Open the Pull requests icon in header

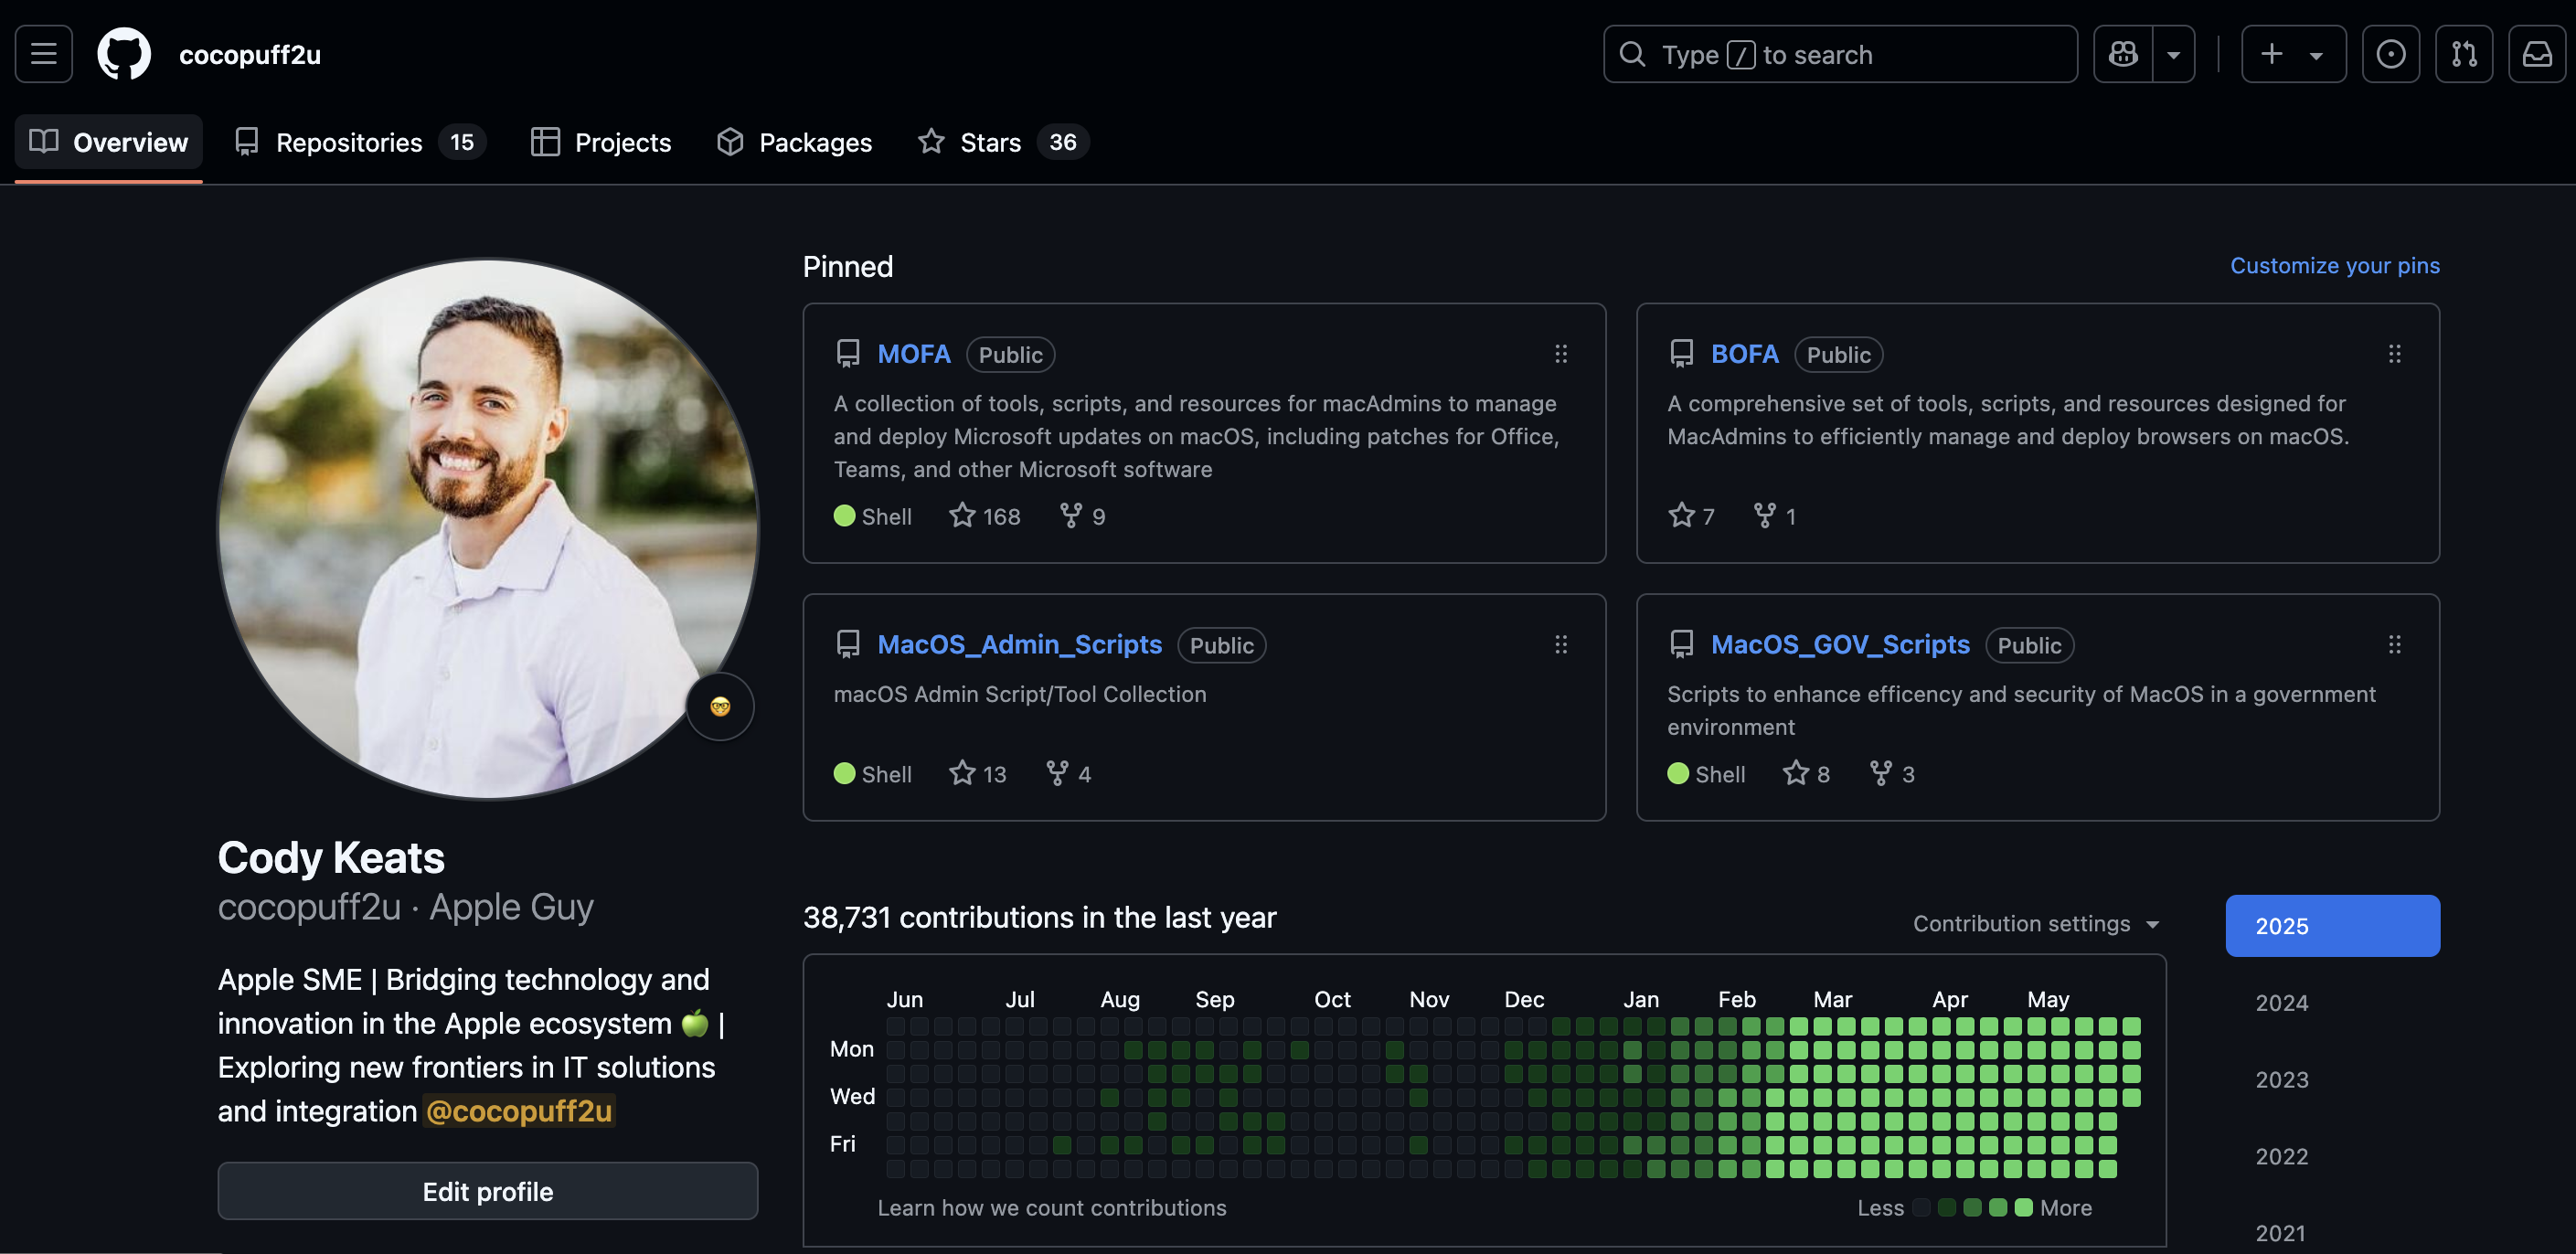coord(2464,54)
